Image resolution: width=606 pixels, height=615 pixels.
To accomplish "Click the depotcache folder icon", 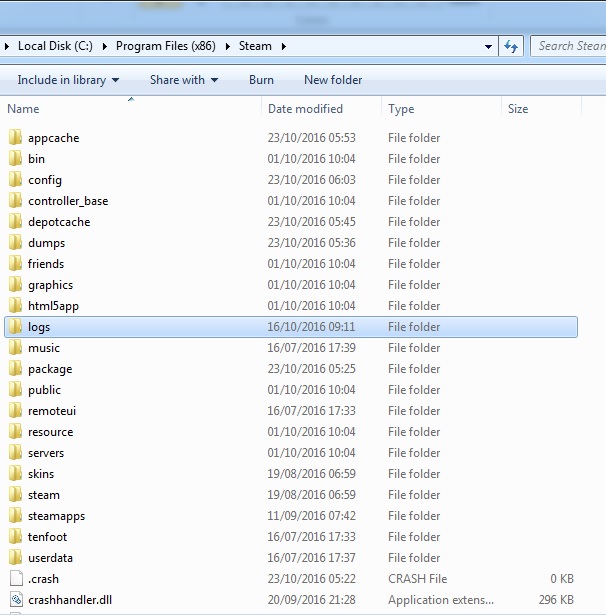I will tap(15, 222).
